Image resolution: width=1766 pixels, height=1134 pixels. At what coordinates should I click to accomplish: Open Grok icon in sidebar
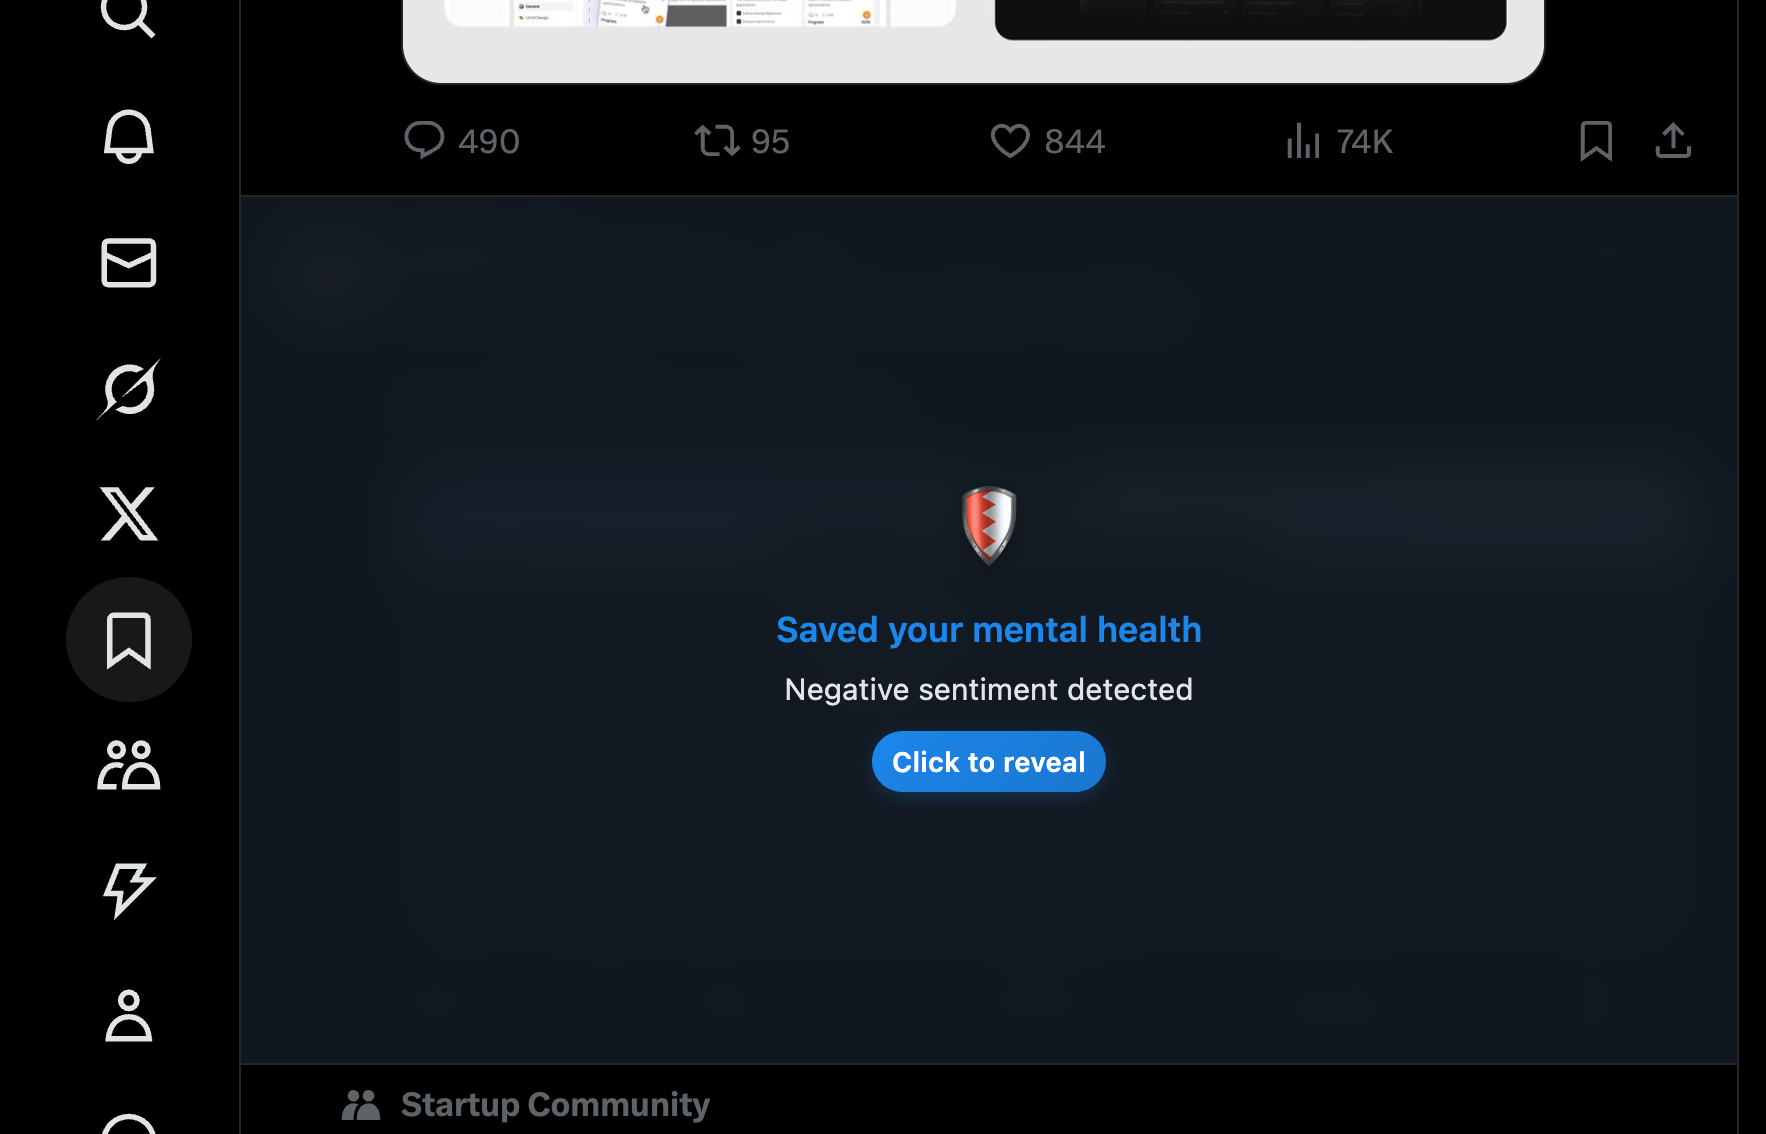[x=128, y=389]
